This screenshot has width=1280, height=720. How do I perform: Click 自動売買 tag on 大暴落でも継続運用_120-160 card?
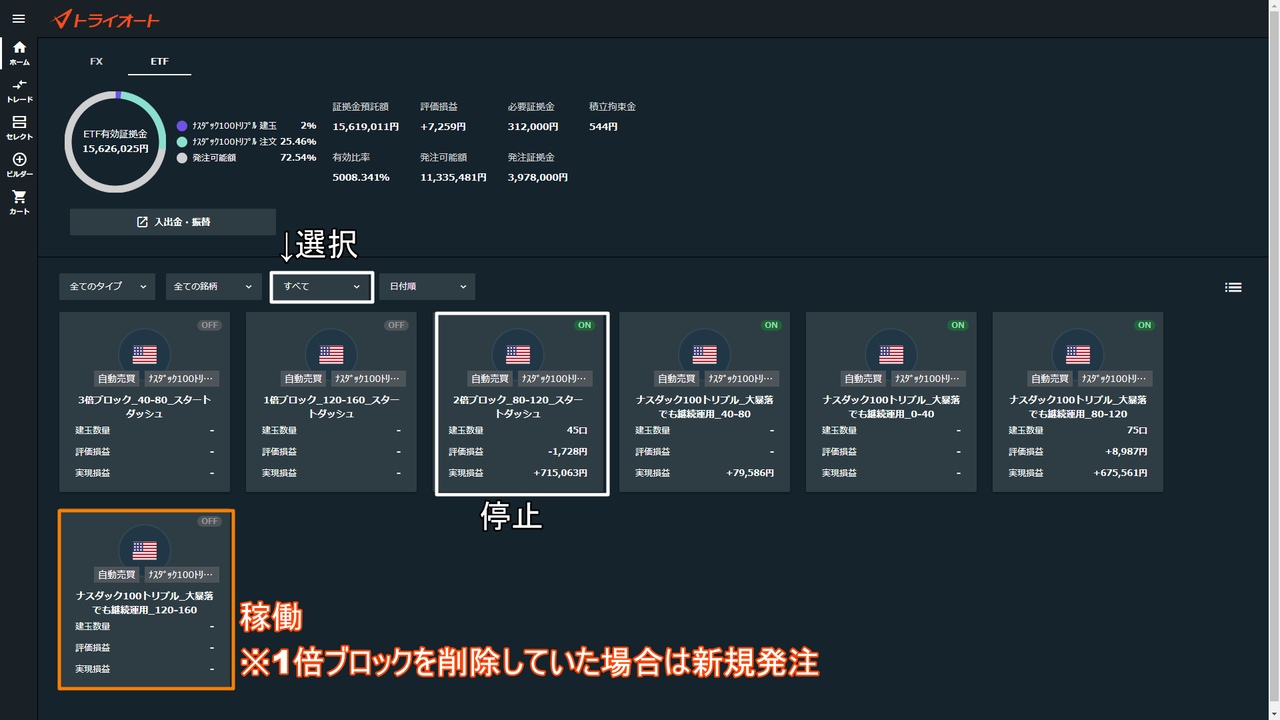(117, 575)
